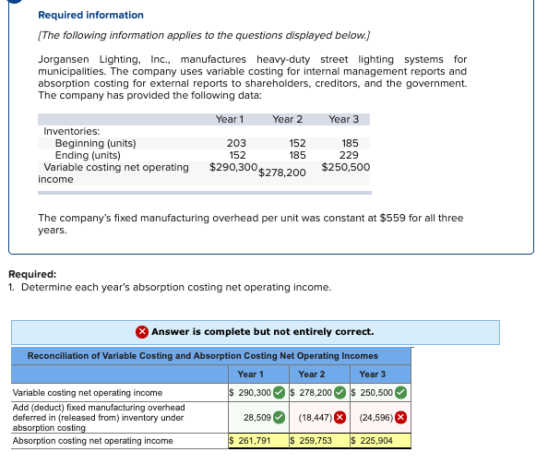Click green checkmark next to $278,200 answer

coord(340,393)
